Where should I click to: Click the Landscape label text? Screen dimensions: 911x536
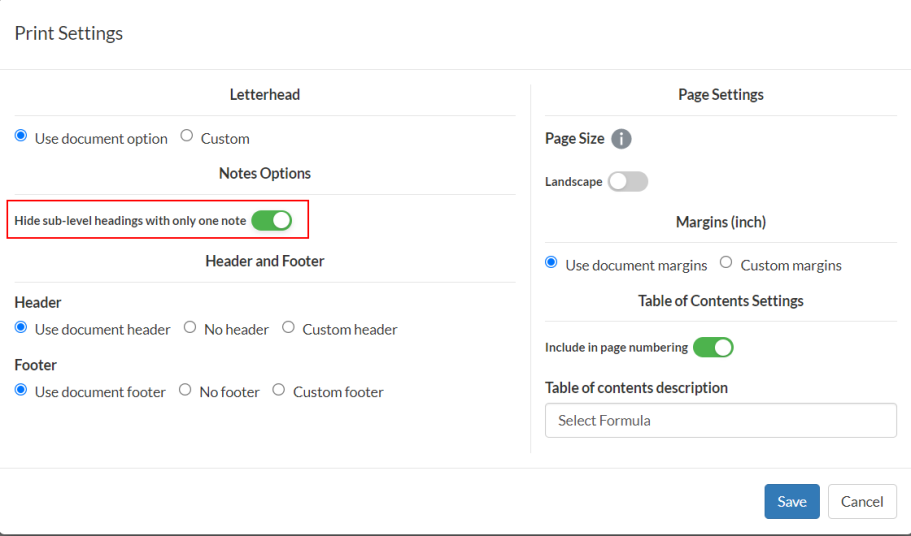pyautogui.click(x=574, y=182)
